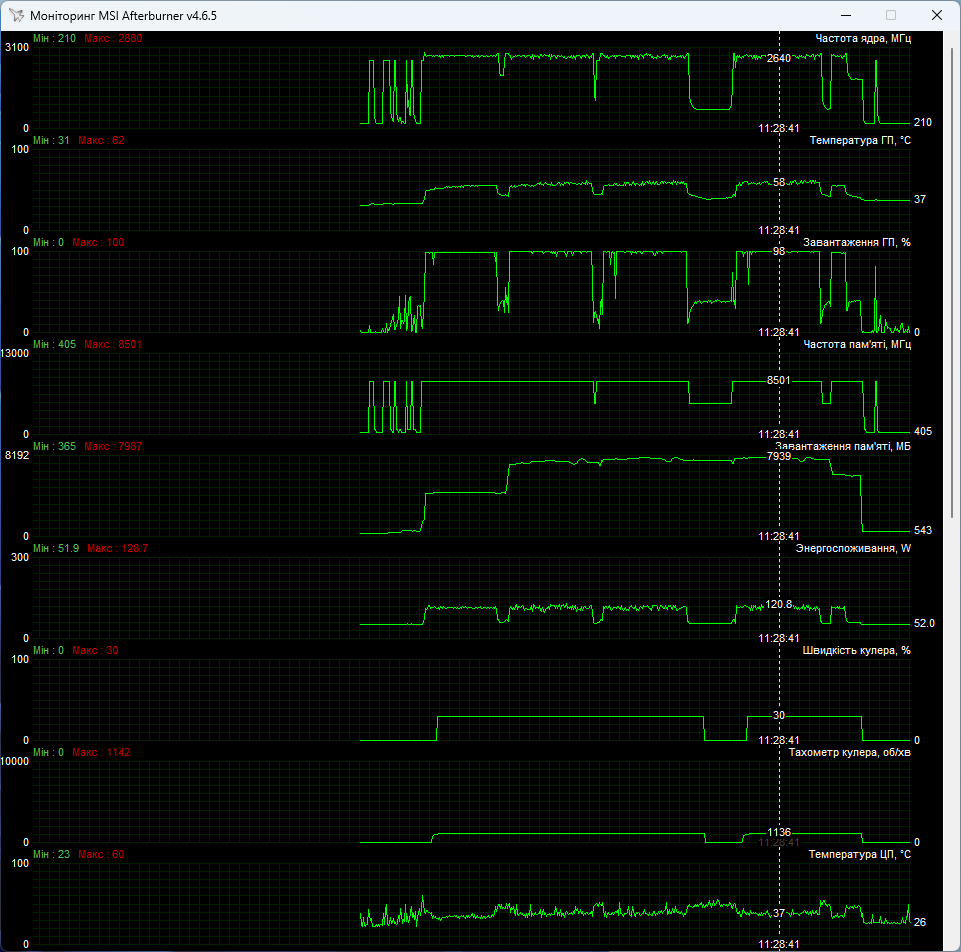The width and height of the screenshot is (961, 952).
Task: Click current value 52.0 beside power graph
Action: click(924, 623)
